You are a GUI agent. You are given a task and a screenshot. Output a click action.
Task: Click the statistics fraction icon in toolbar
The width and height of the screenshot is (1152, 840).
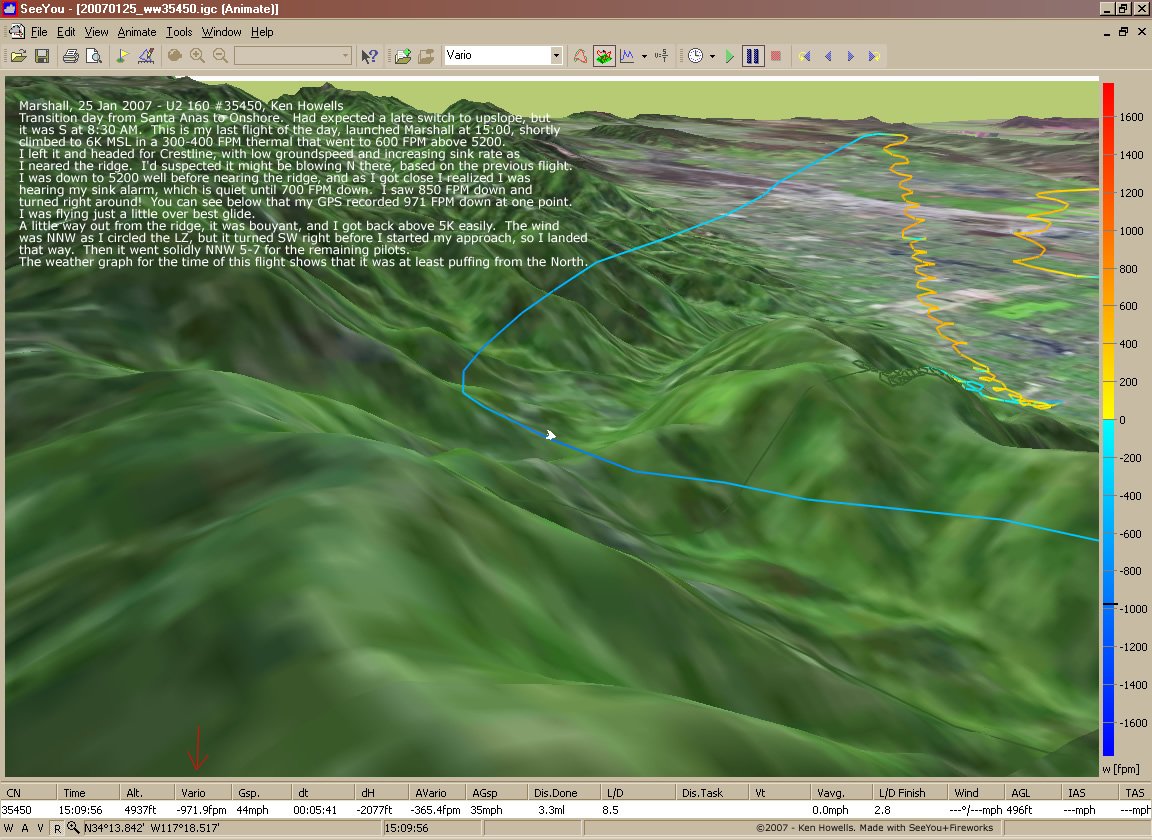[x=660, y=56]
